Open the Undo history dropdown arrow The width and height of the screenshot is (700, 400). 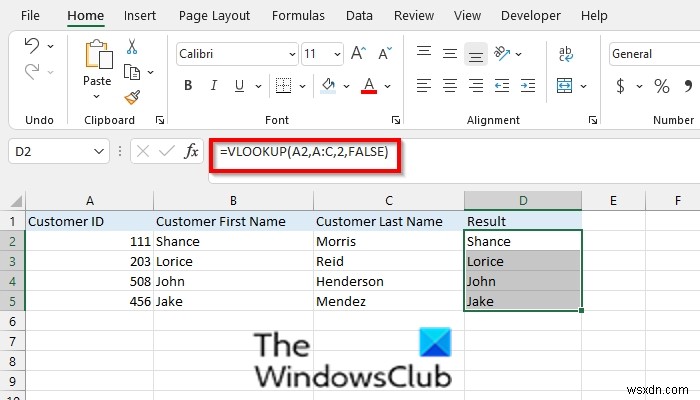pos(50,46)
